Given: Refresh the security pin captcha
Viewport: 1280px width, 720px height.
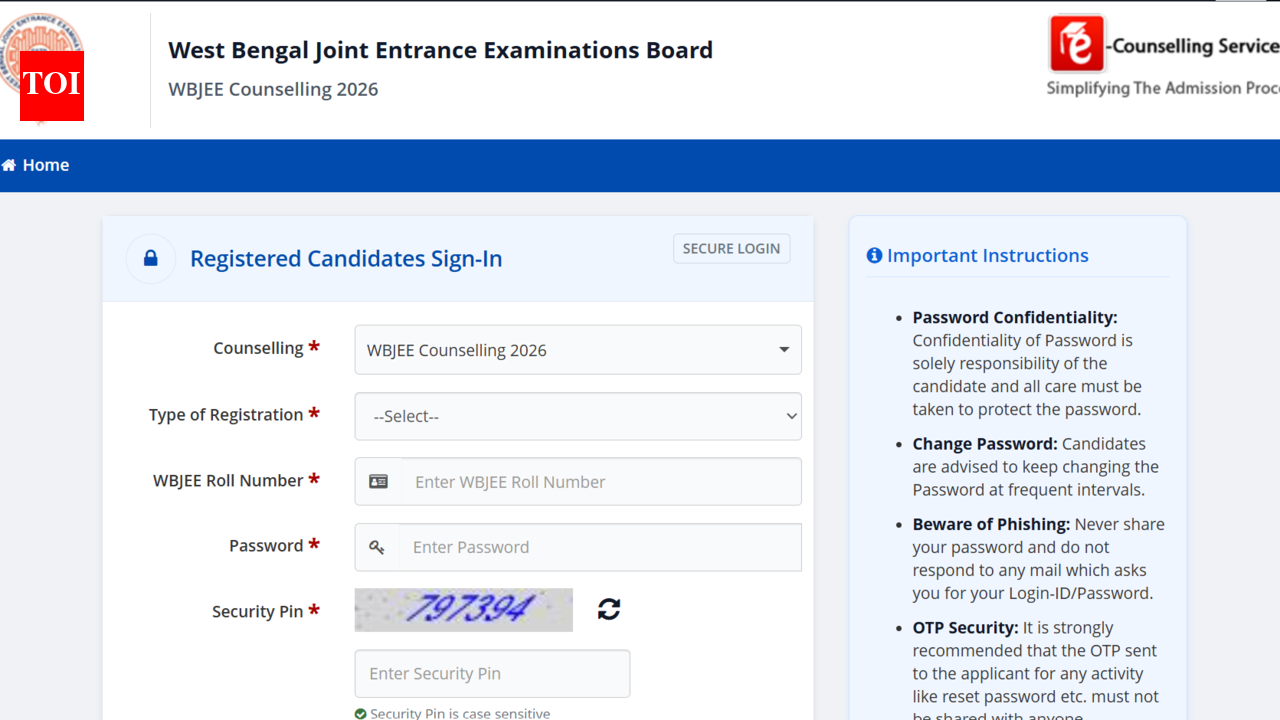Looking at the screenshot, I should [x=609, y=609].
